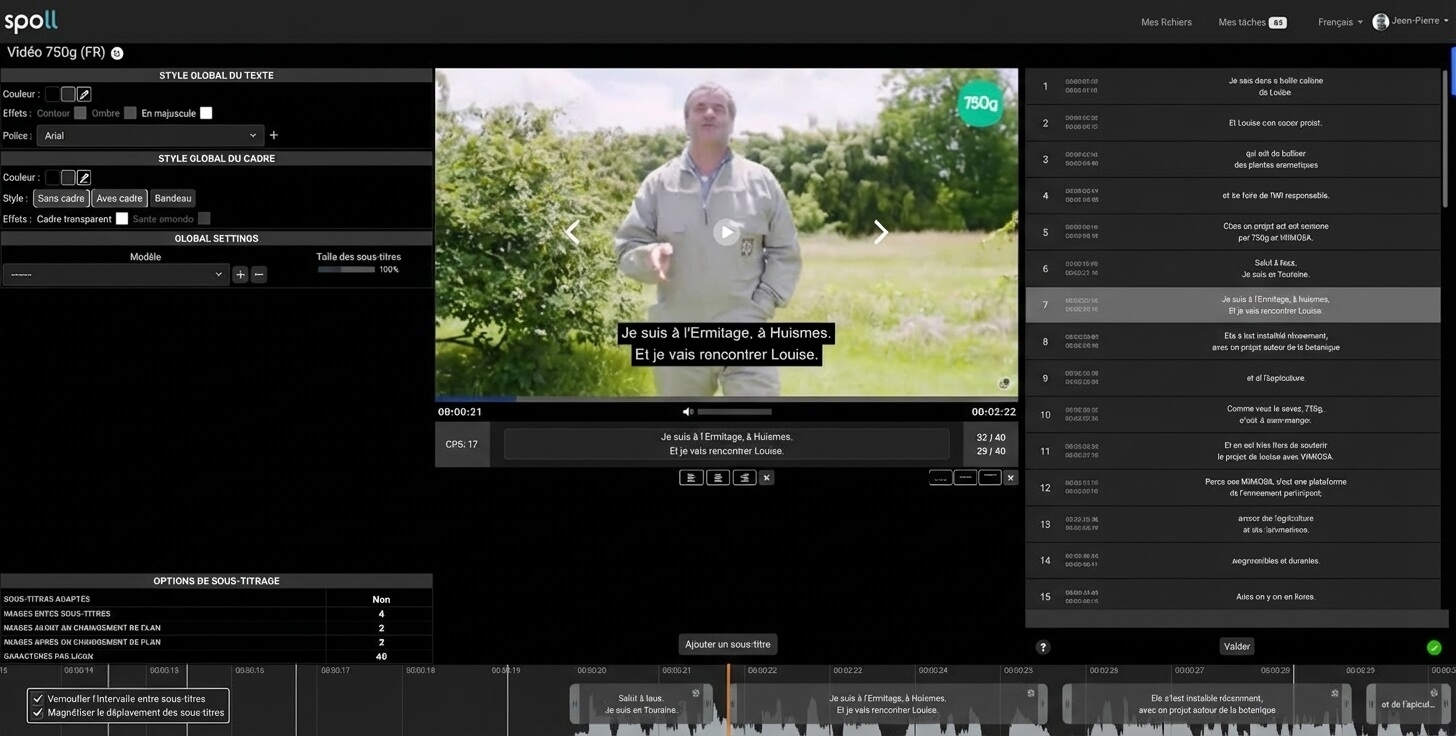Expand the Modèle dropdown
Screen dimensions: 1456x736
116,274
